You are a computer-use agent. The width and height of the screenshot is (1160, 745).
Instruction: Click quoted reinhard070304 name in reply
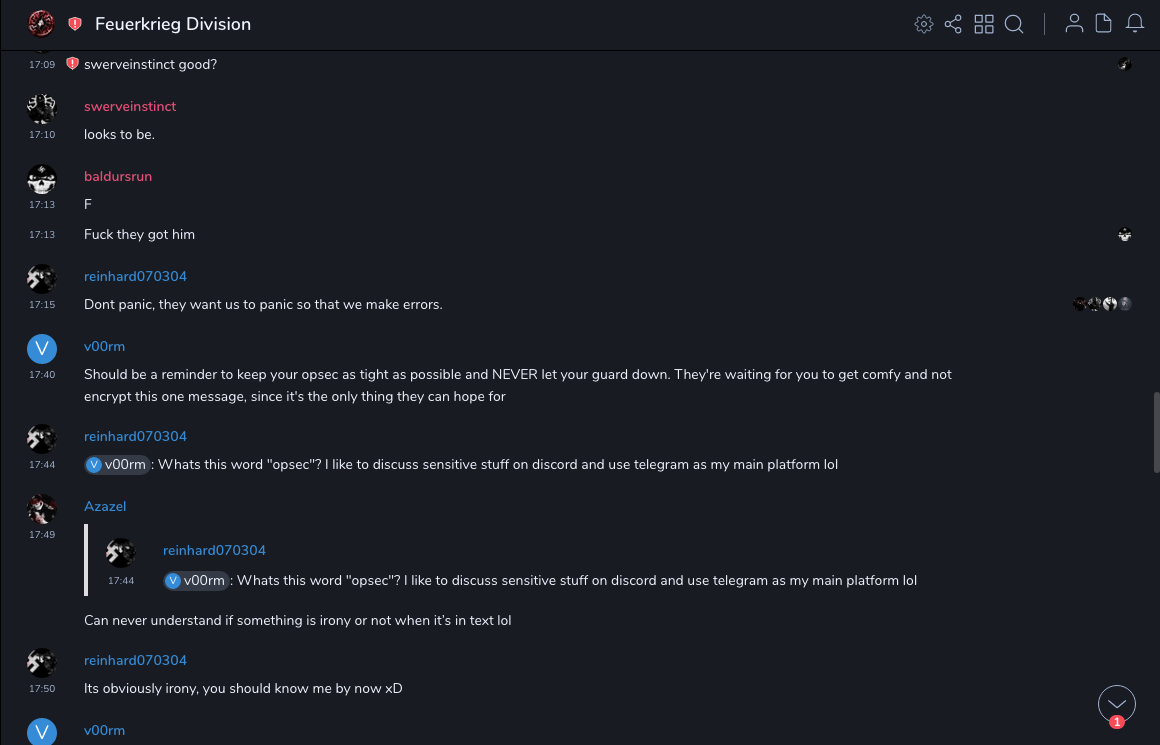point(214,550)
